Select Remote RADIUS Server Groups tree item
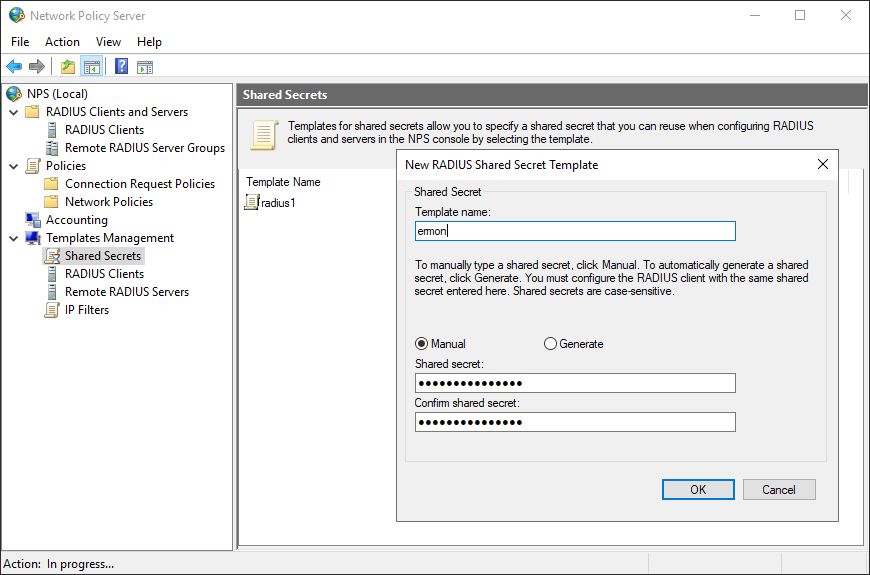Viewport: 870px width, 575px height. tap(145, 148)
